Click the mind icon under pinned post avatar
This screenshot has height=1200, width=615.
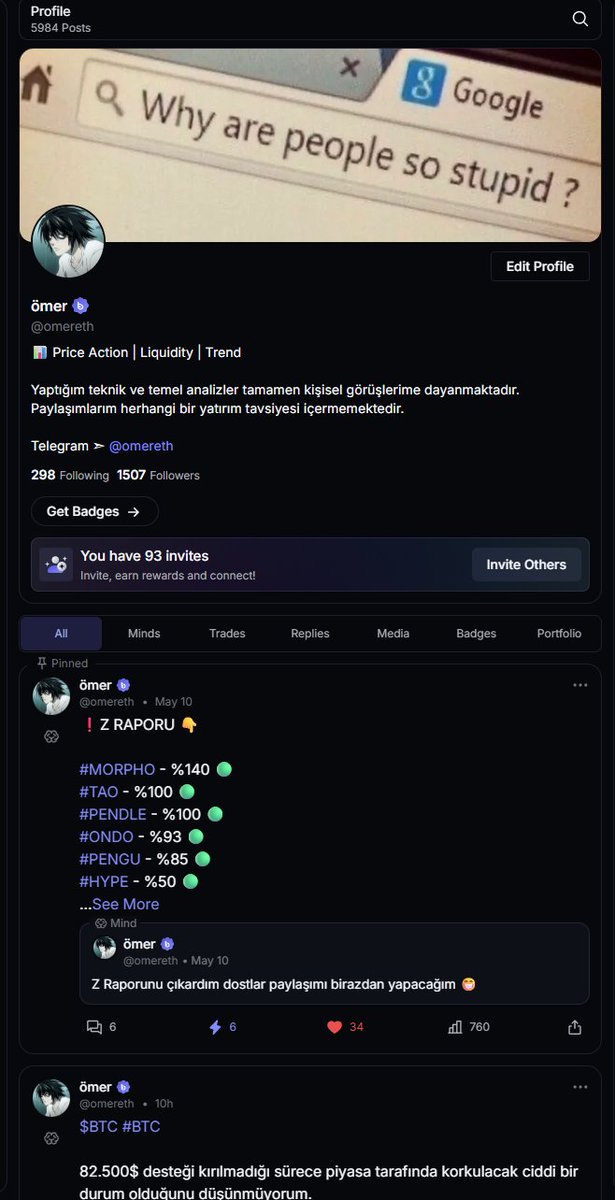(52, 736)
